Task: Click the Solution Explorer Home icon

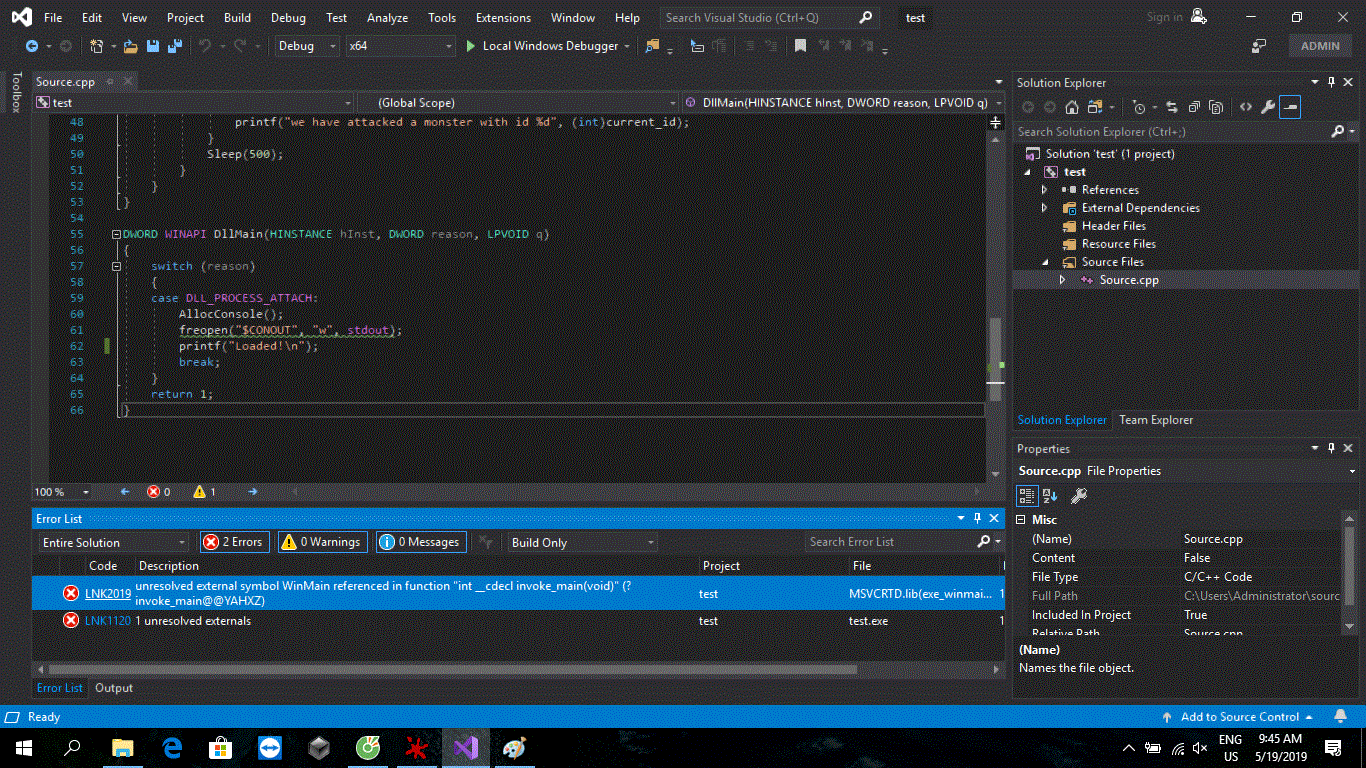Action: pyautogui.click(x=1071, y=108)
